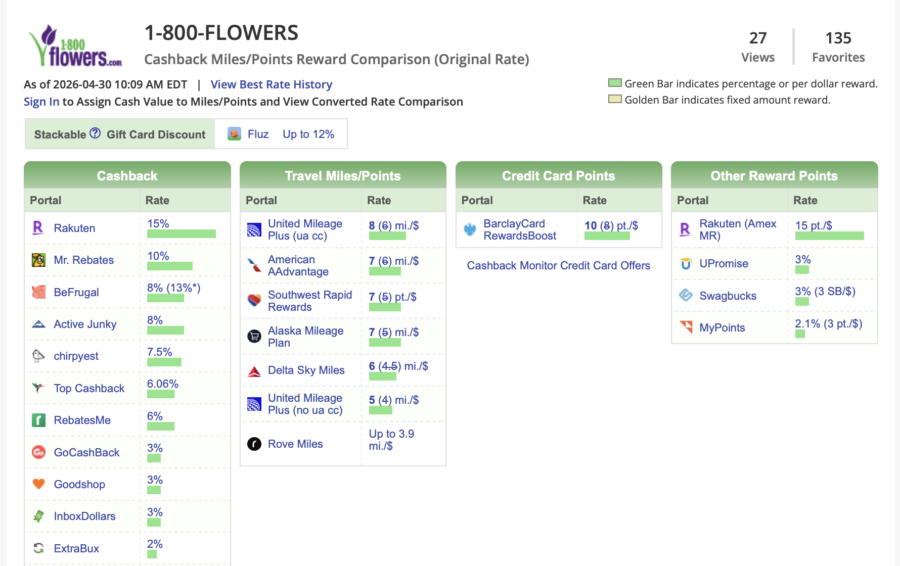Click the 8% (13%*) BeFrugal rate
The image size is (900, 566).
point(174,288)
